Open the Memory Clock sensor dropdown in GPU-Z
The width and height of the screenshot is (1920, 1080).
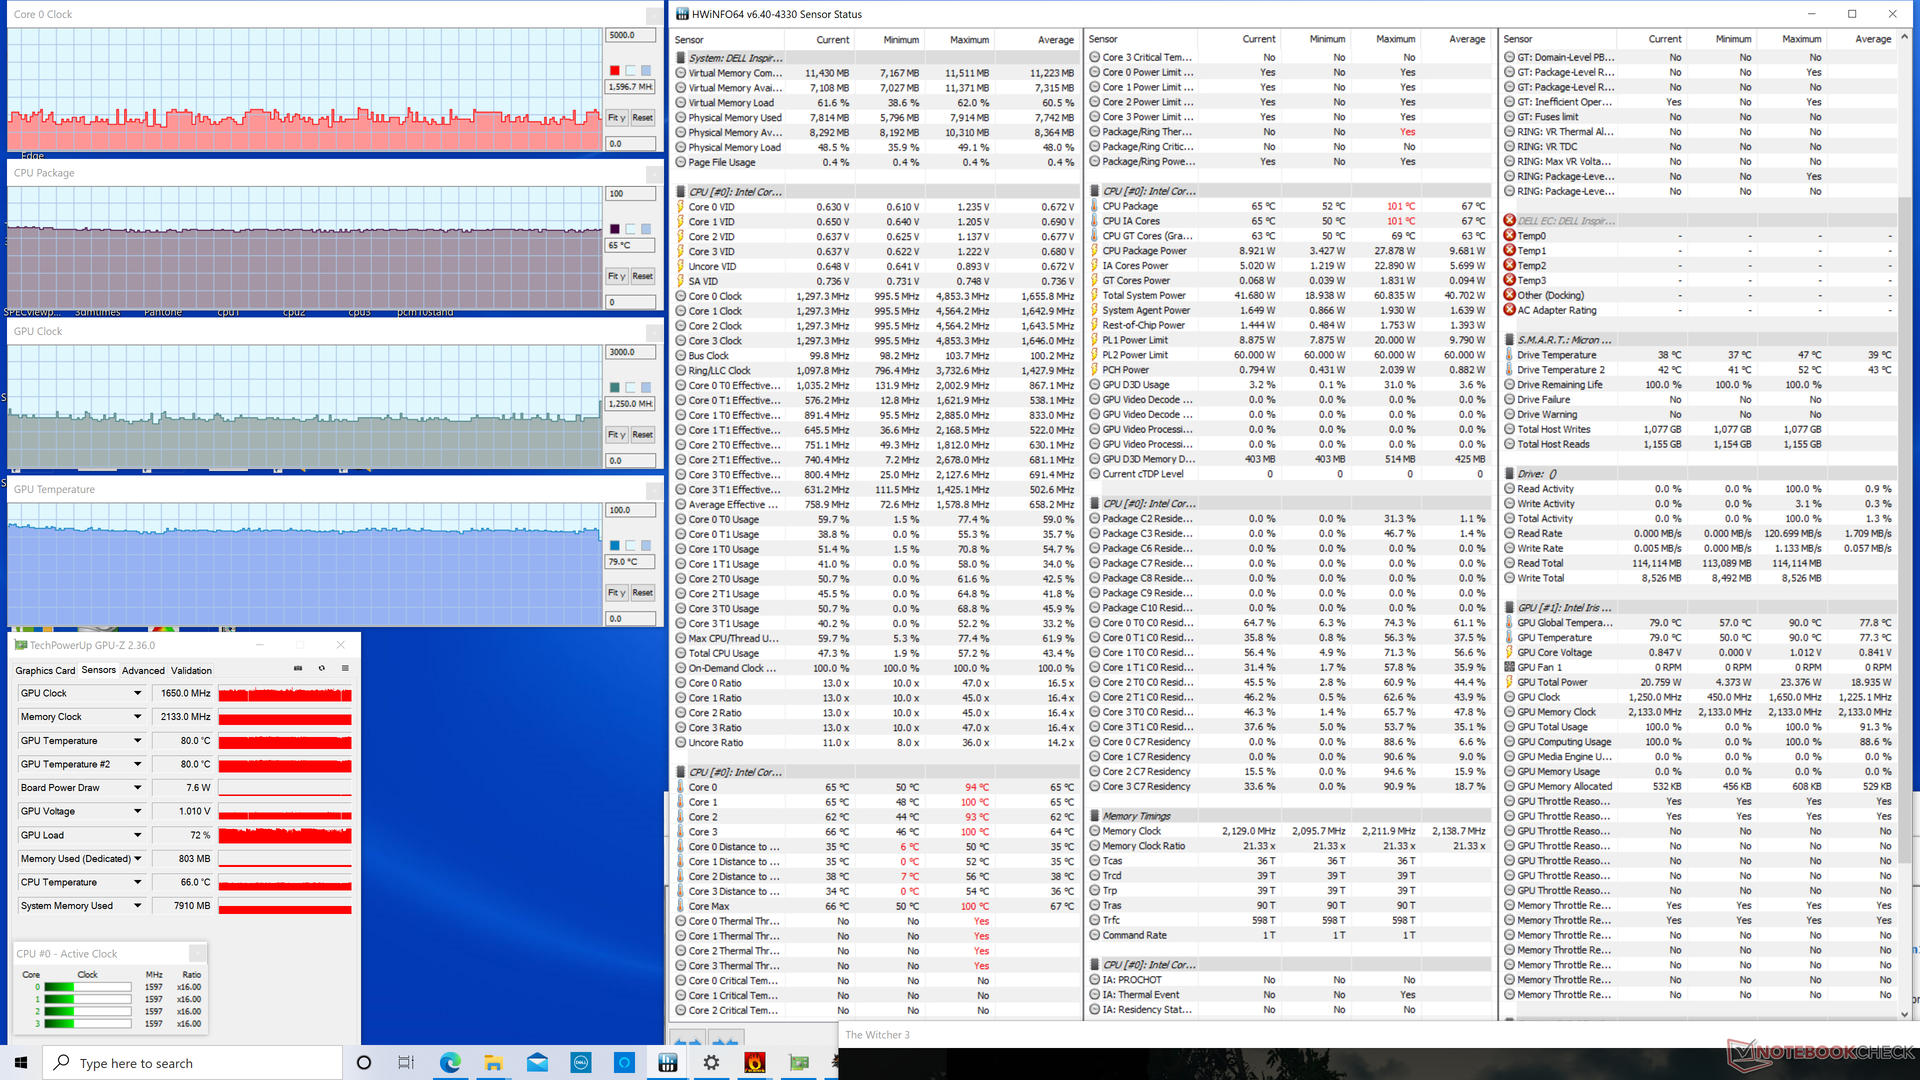pos(138,717)
